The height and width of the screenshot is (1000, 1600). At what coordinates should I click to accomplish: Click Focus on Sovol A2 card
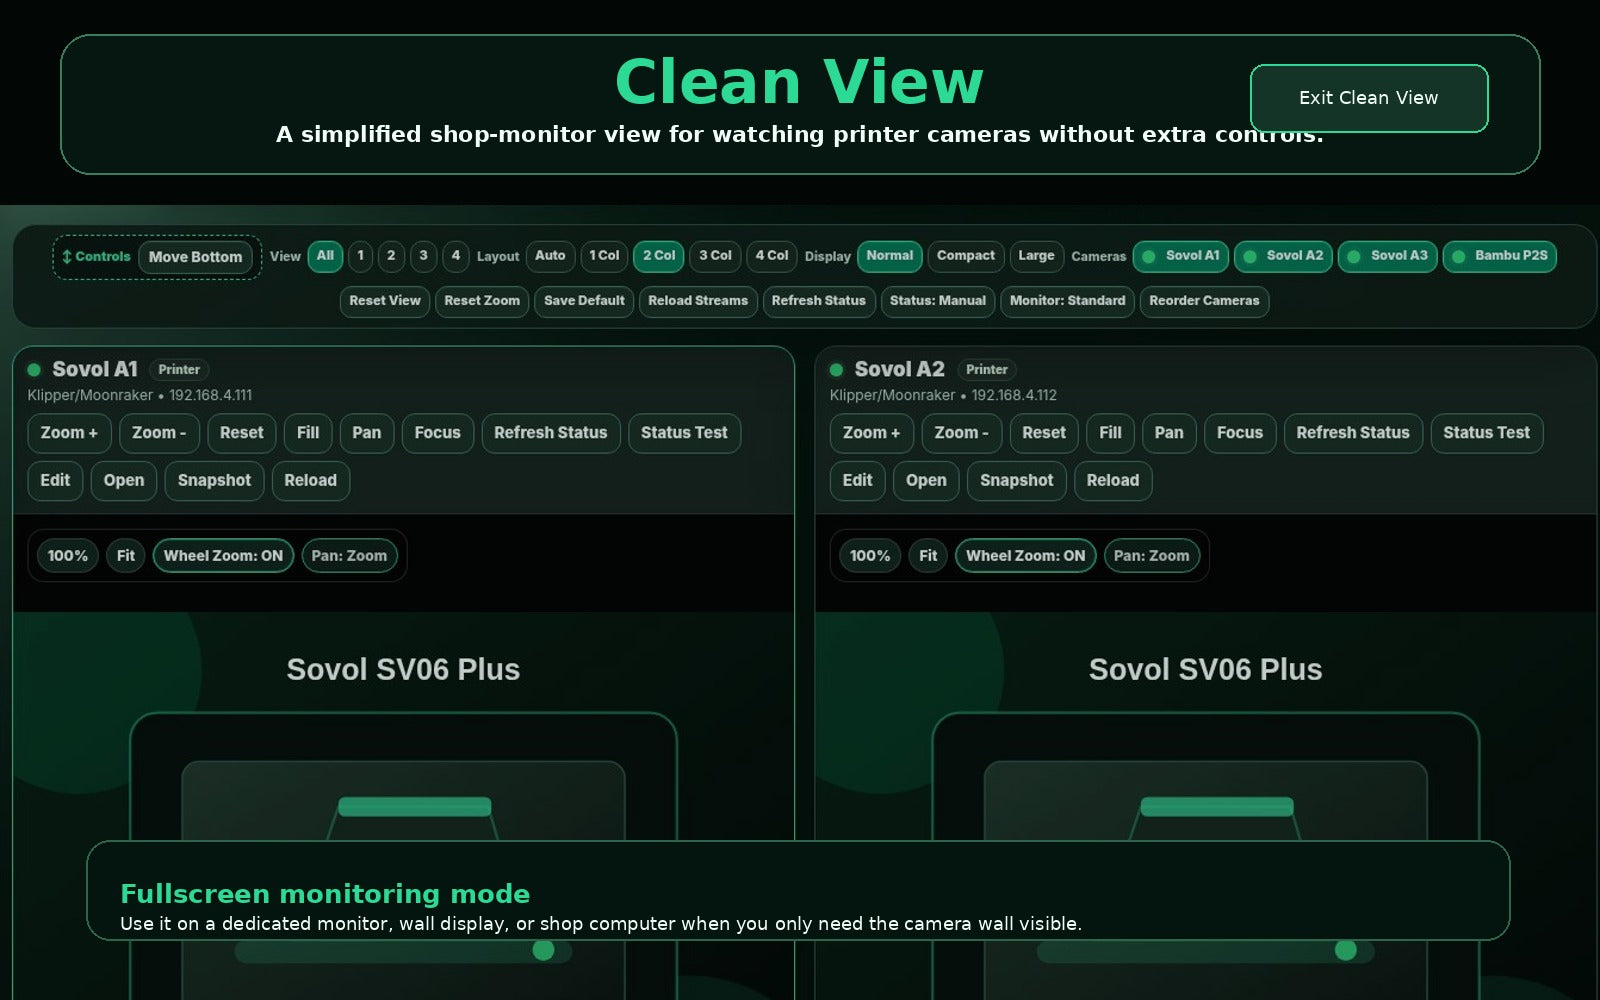1240,433
